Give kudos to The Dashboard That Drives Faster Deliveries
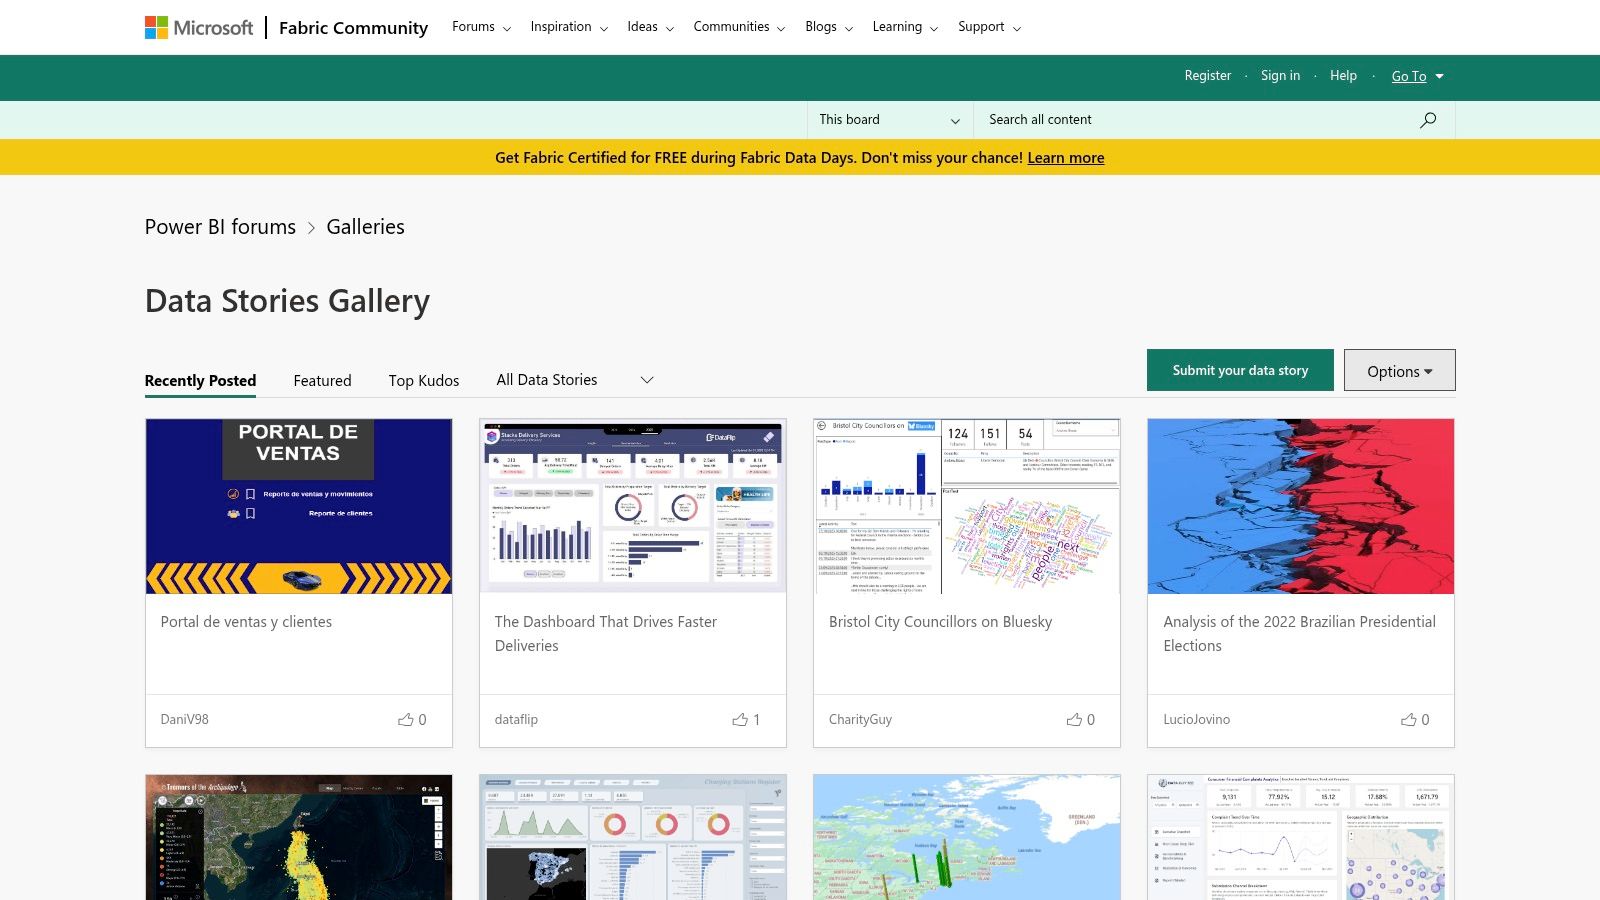1600x900 pixels. (x=741, y=719)
